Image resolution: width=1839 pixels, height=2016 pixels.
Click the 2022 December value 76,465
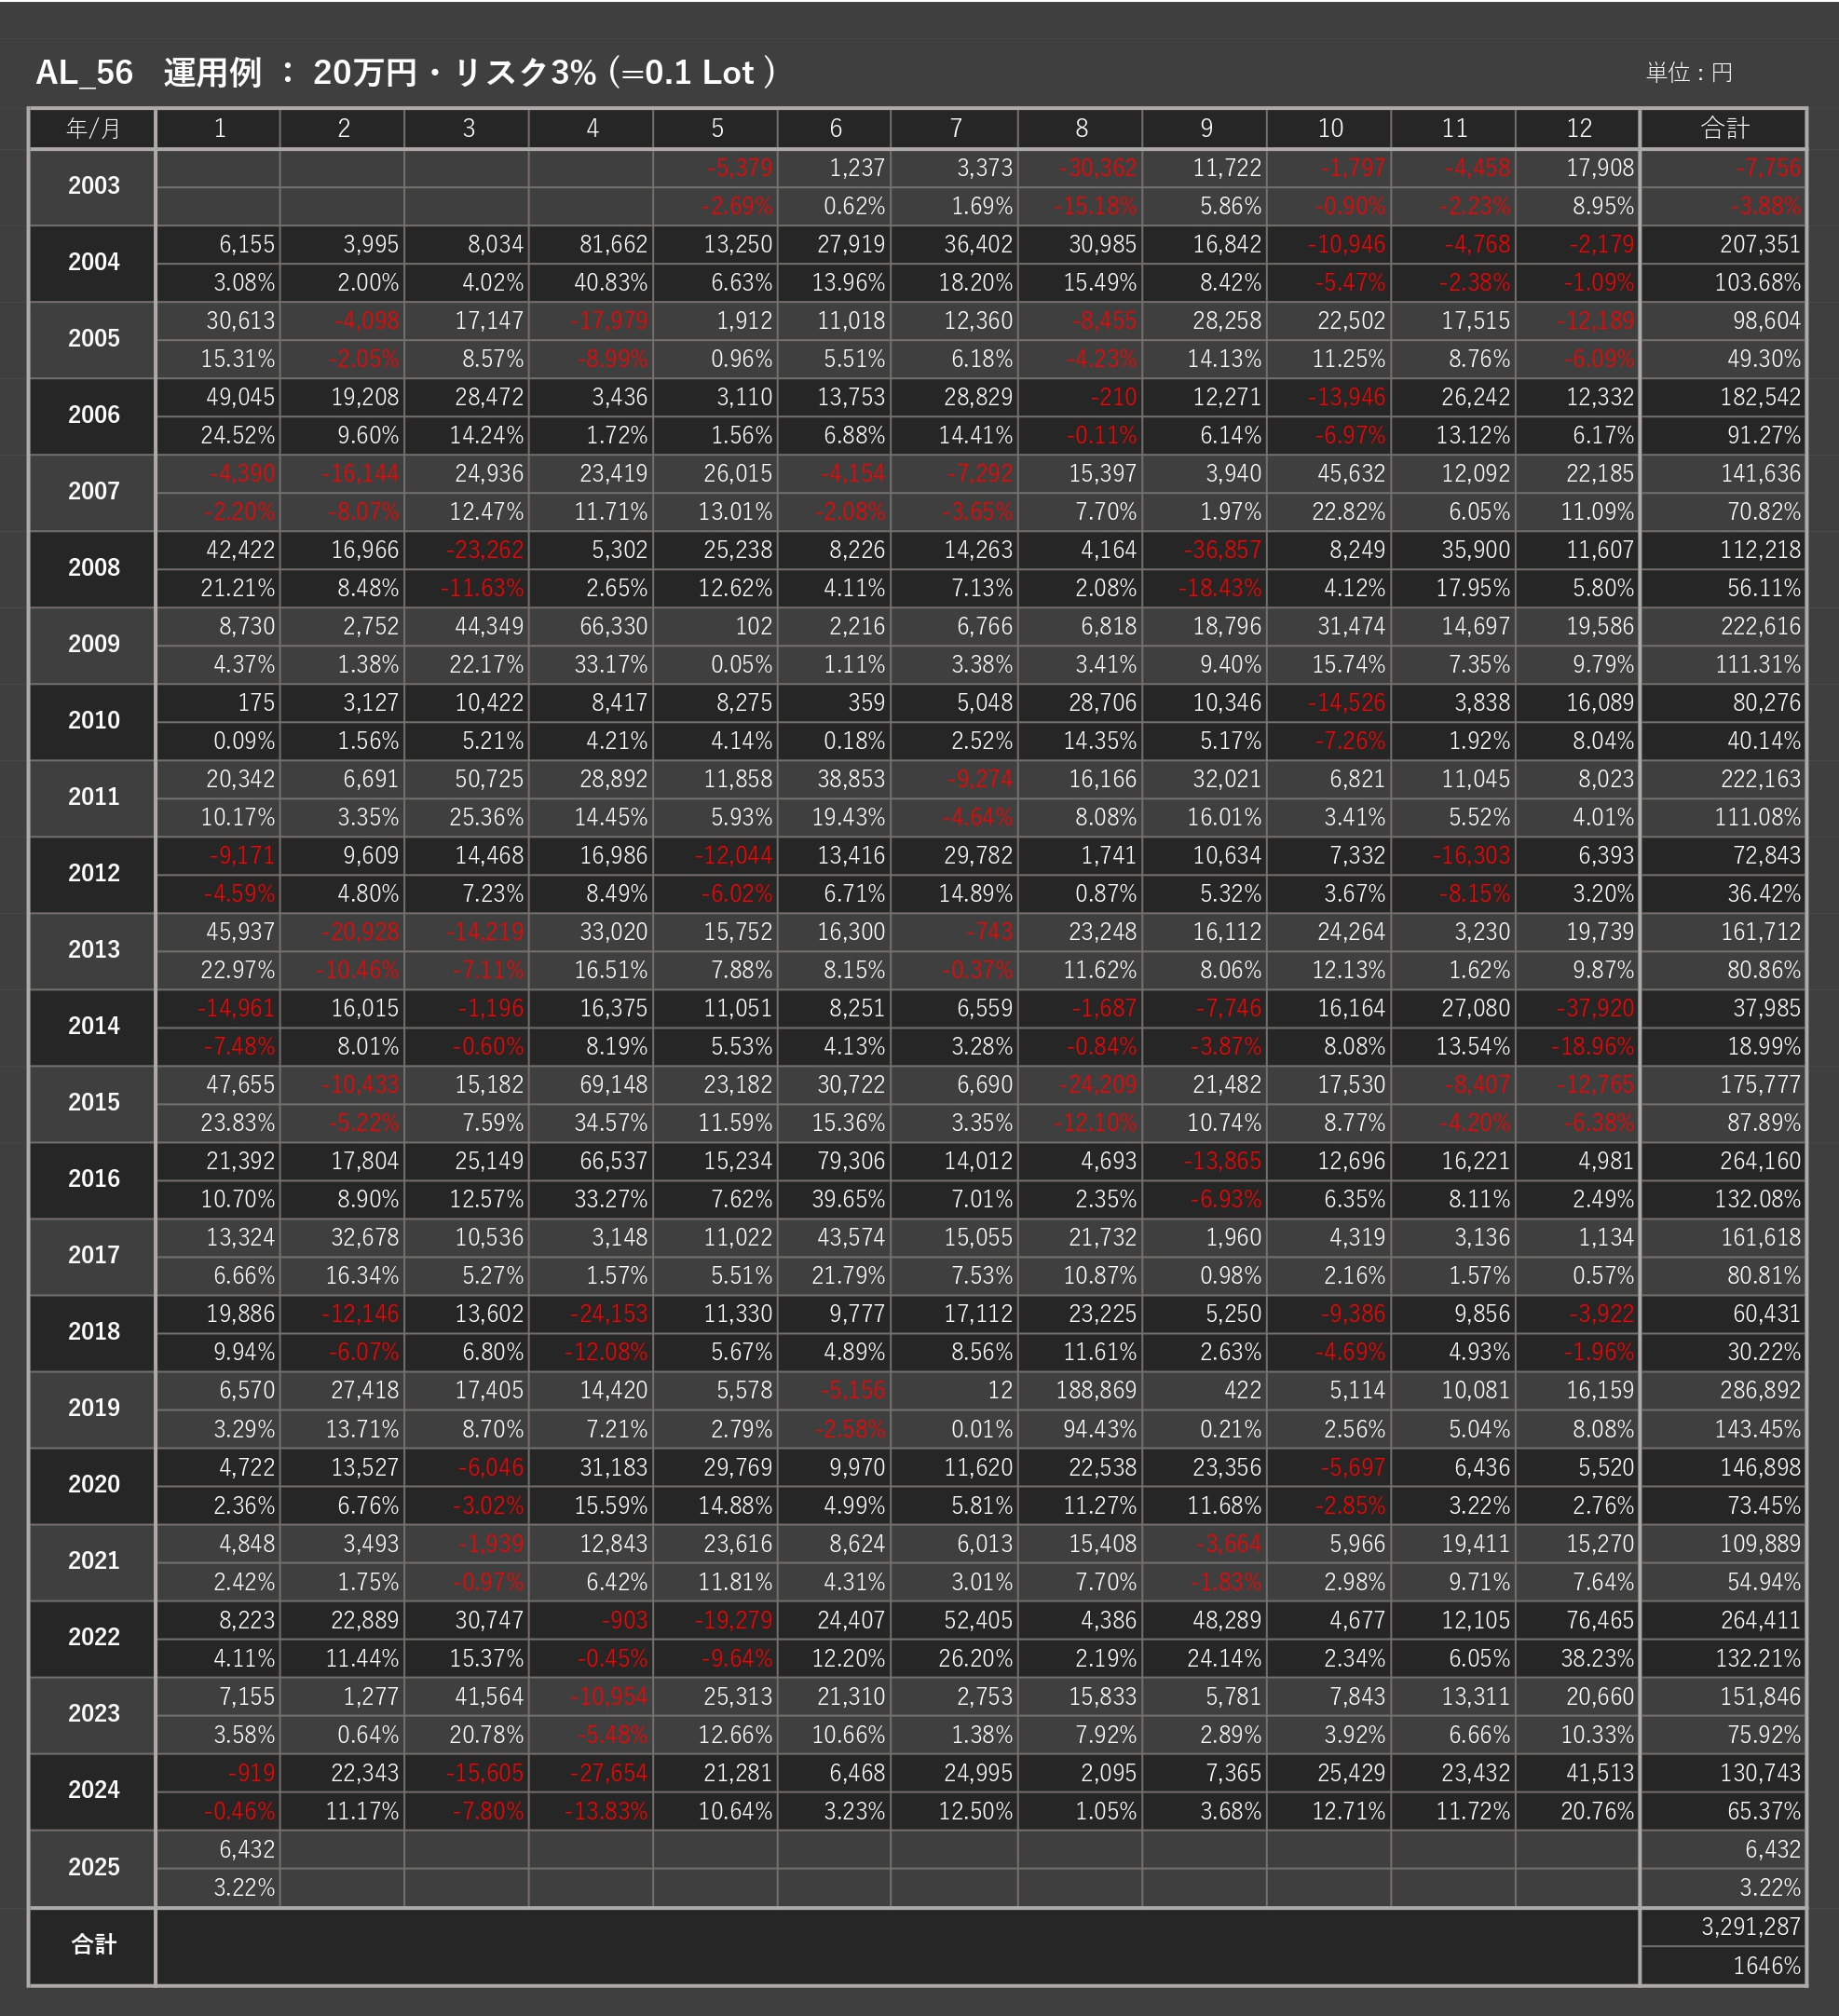click(1599, 1620)
